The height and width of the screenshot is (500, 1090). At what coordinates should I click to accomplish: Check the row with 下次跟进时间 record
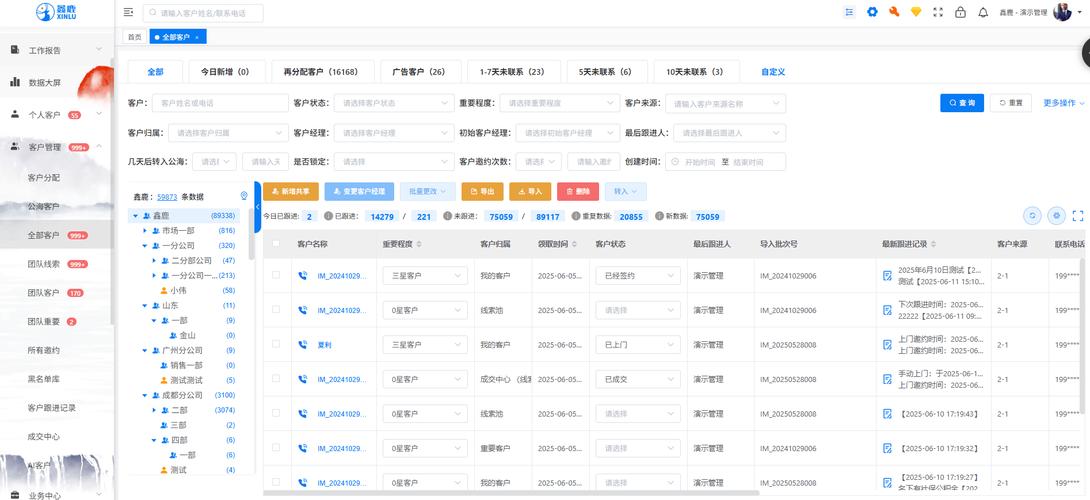coord(276,309)
